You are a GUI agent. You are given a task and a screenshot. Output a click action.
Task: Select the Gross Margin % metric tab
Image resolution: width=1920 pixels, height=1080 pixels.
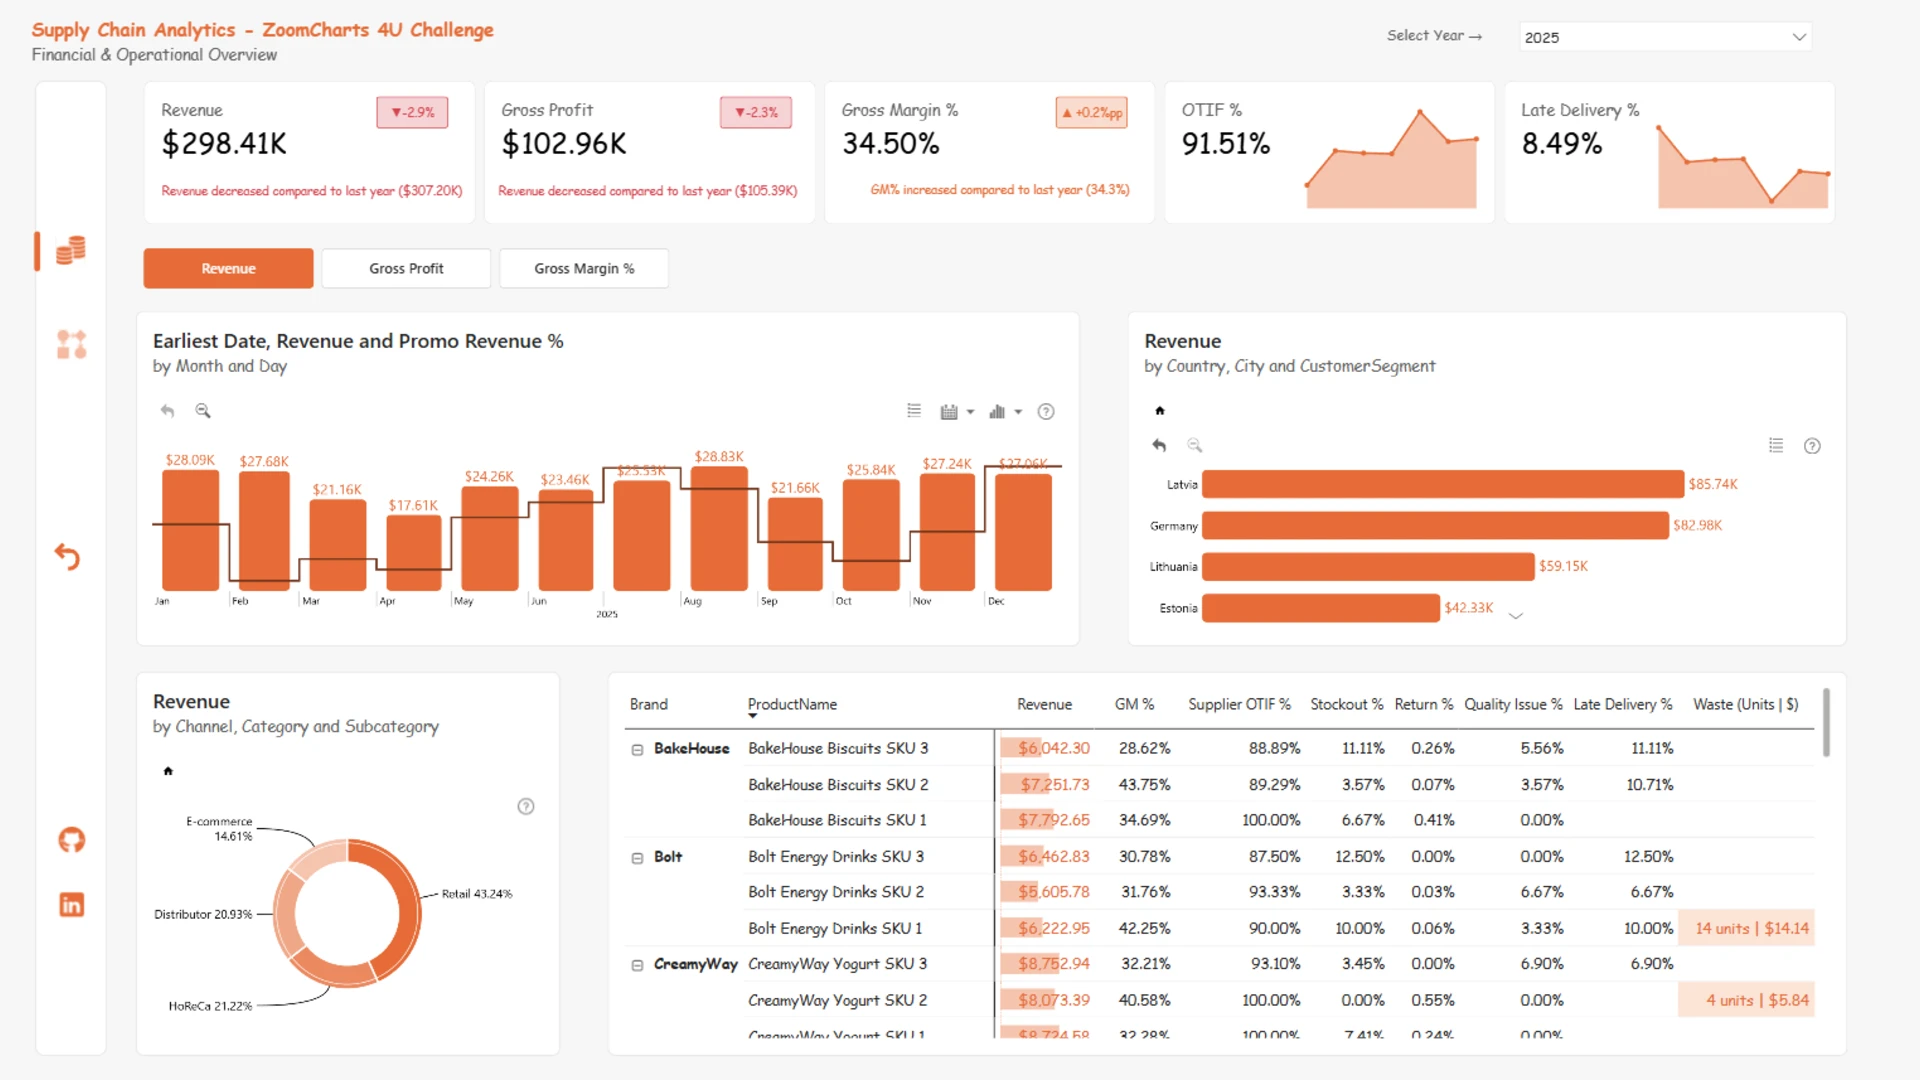584,269
